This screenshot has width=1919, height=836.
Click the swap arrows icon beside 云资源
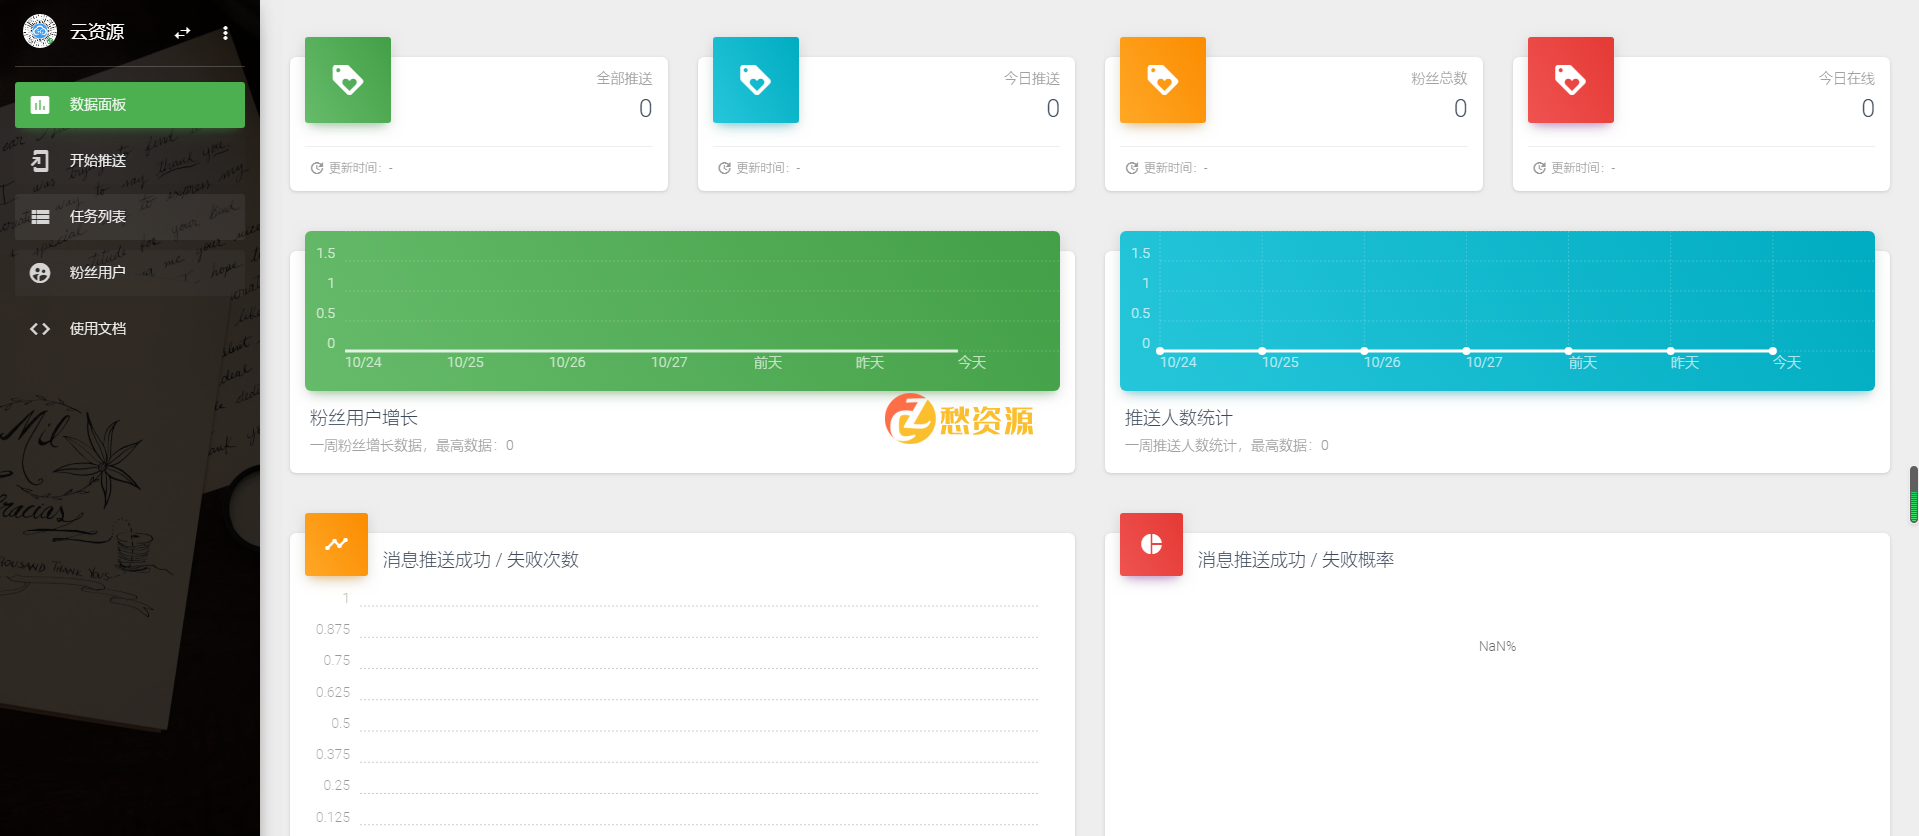pyautogui.click(x=182, y=33)
